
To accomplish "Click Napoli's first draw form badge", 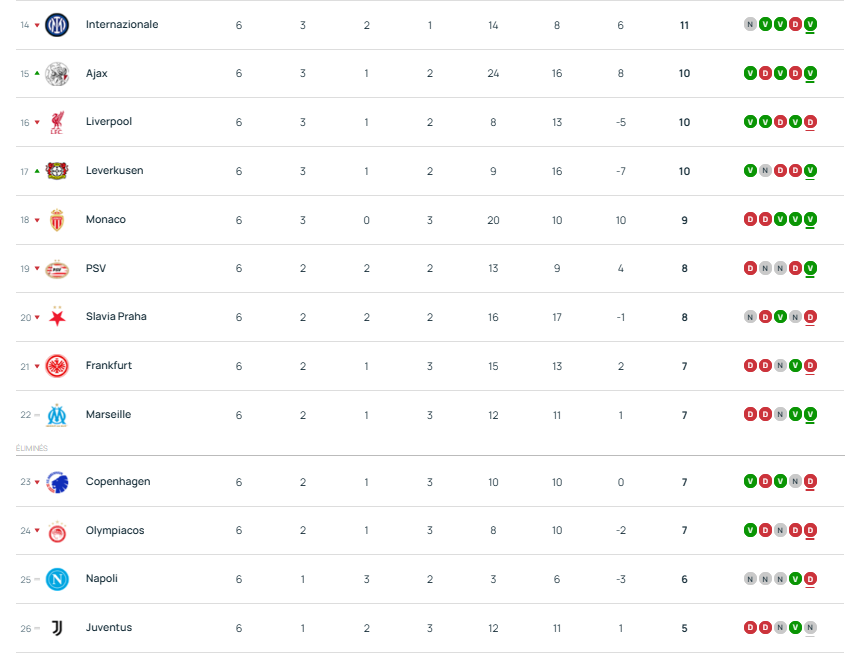I will pos(750,579).
